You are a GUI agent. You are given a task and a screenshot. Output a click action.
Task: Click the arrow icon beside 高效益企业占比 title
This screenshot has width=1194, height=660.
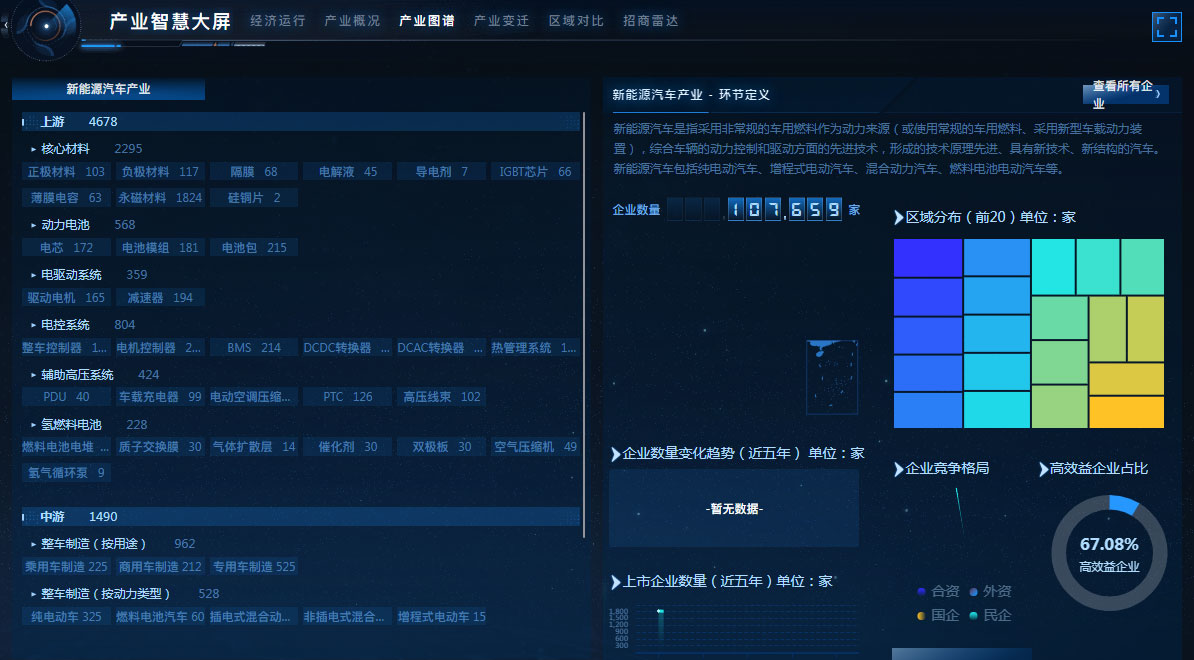1043,468
